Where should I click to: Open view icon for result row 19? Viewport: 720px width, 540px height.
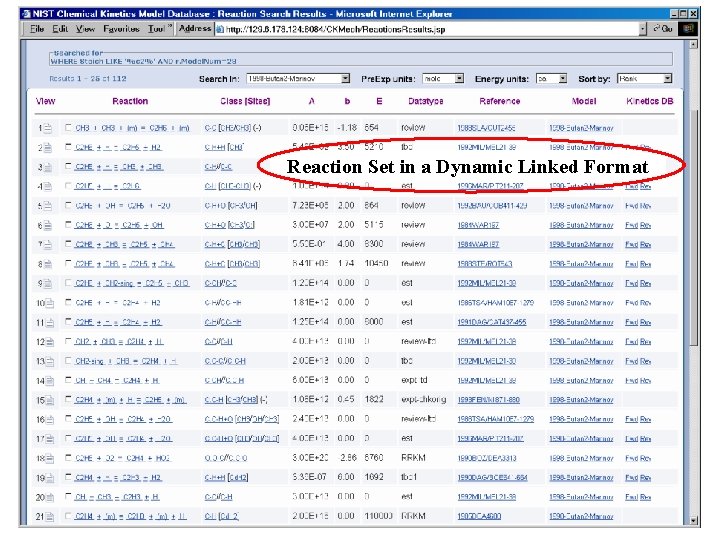(50, 478)
